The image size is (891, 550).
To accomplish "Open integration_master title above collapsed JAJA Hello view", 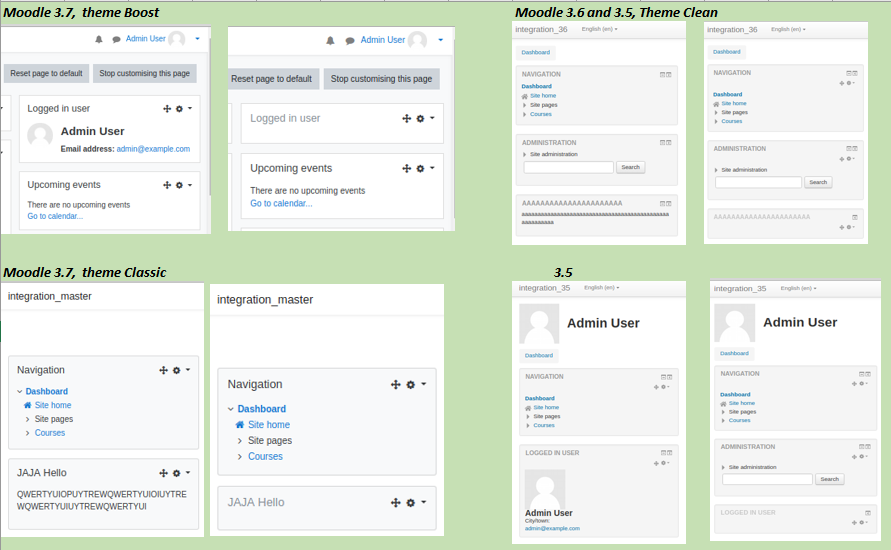I will pyautogui.click(x=265, y=299).
